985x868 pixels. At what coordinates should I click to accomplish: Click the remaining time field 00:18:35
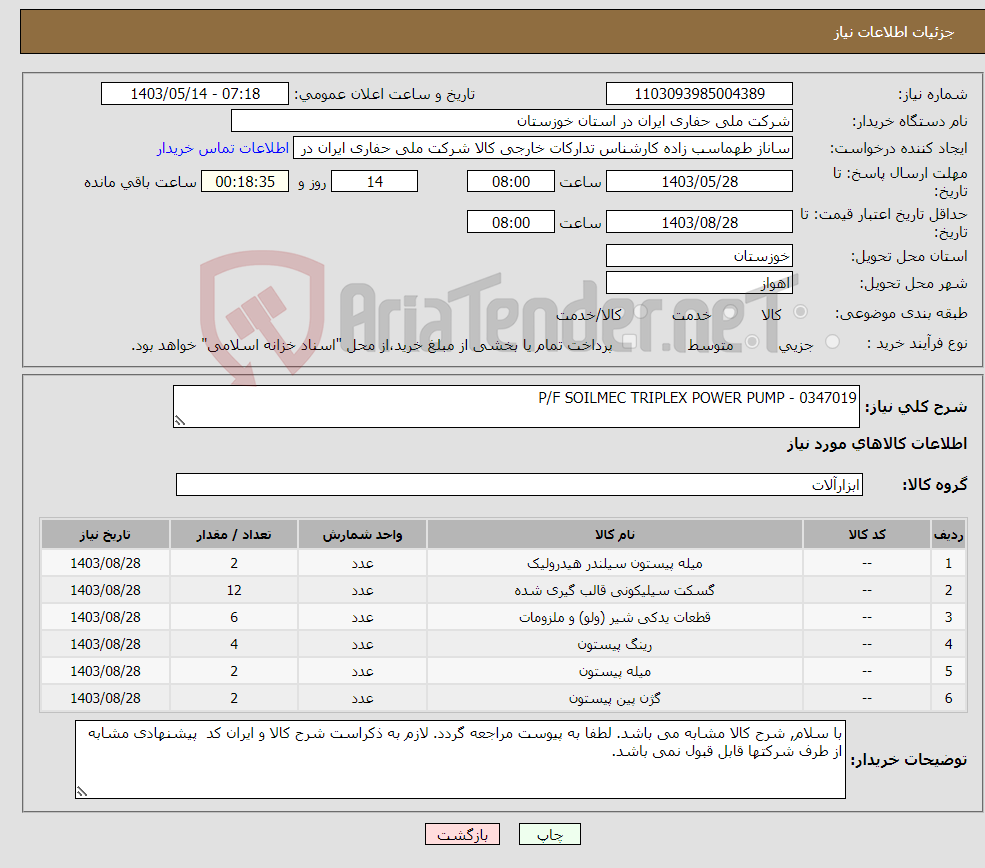click(245, 182)
